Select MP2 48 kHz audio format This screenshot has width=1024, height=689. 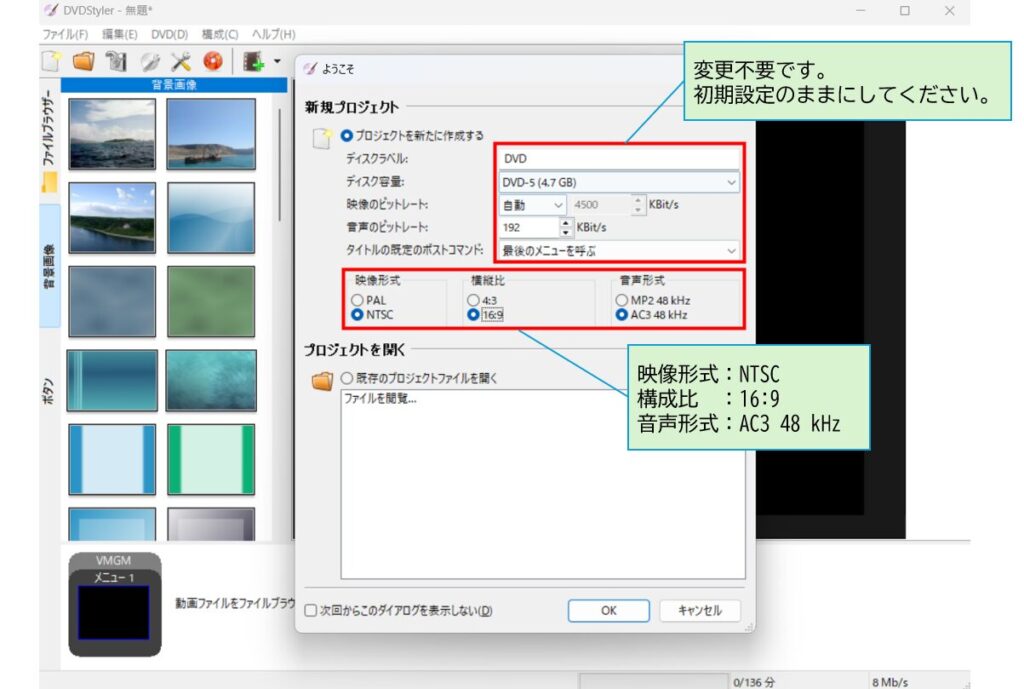[x=623, y=300]
